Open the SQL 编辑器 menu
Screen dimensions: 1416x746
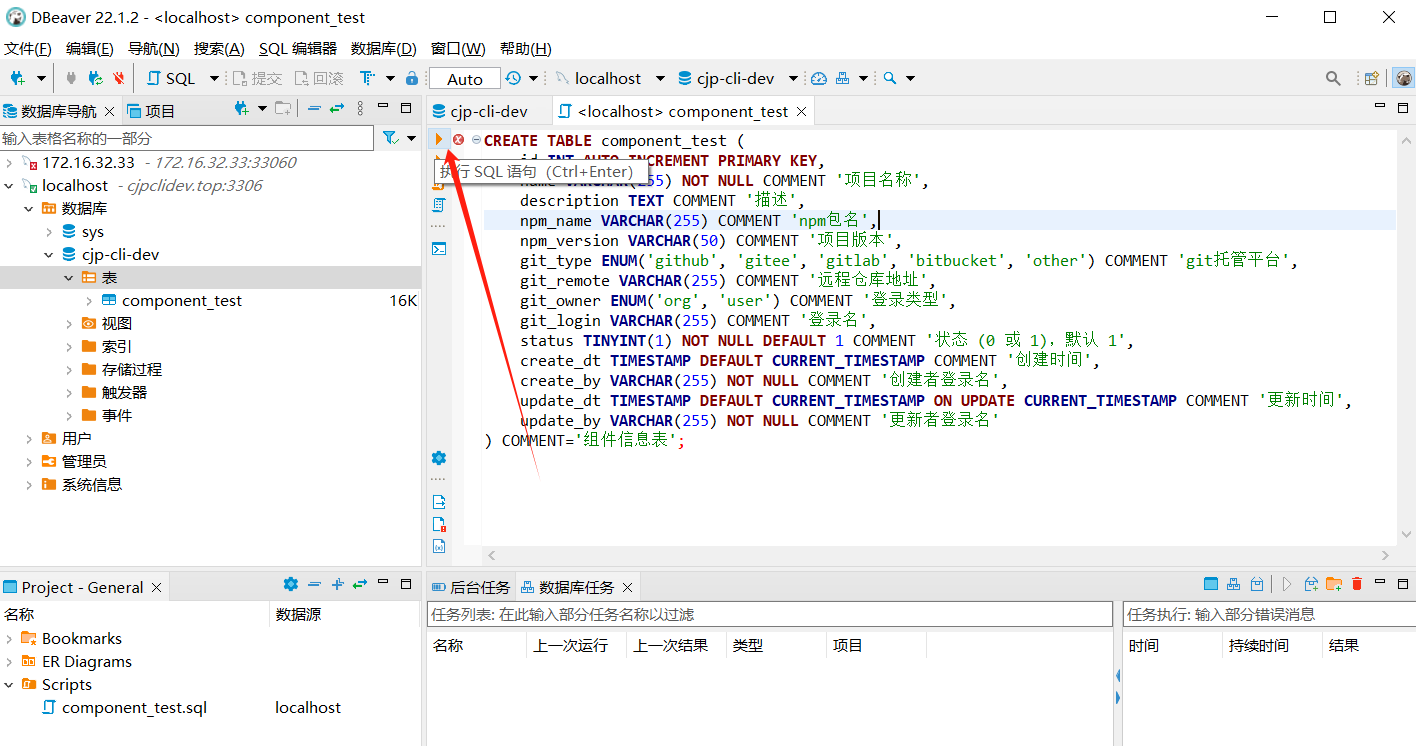[x=298, y=48]
